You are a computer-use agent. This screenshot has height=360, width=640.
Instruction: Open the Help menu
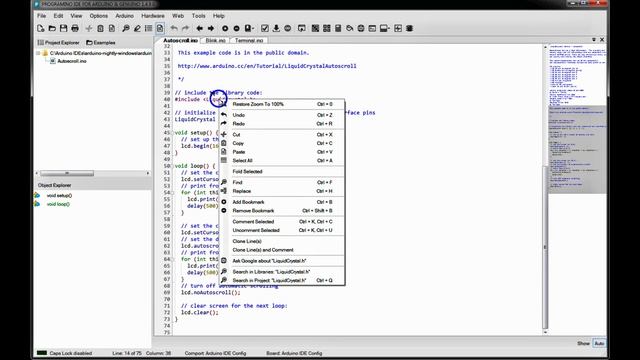pos(218,16)
